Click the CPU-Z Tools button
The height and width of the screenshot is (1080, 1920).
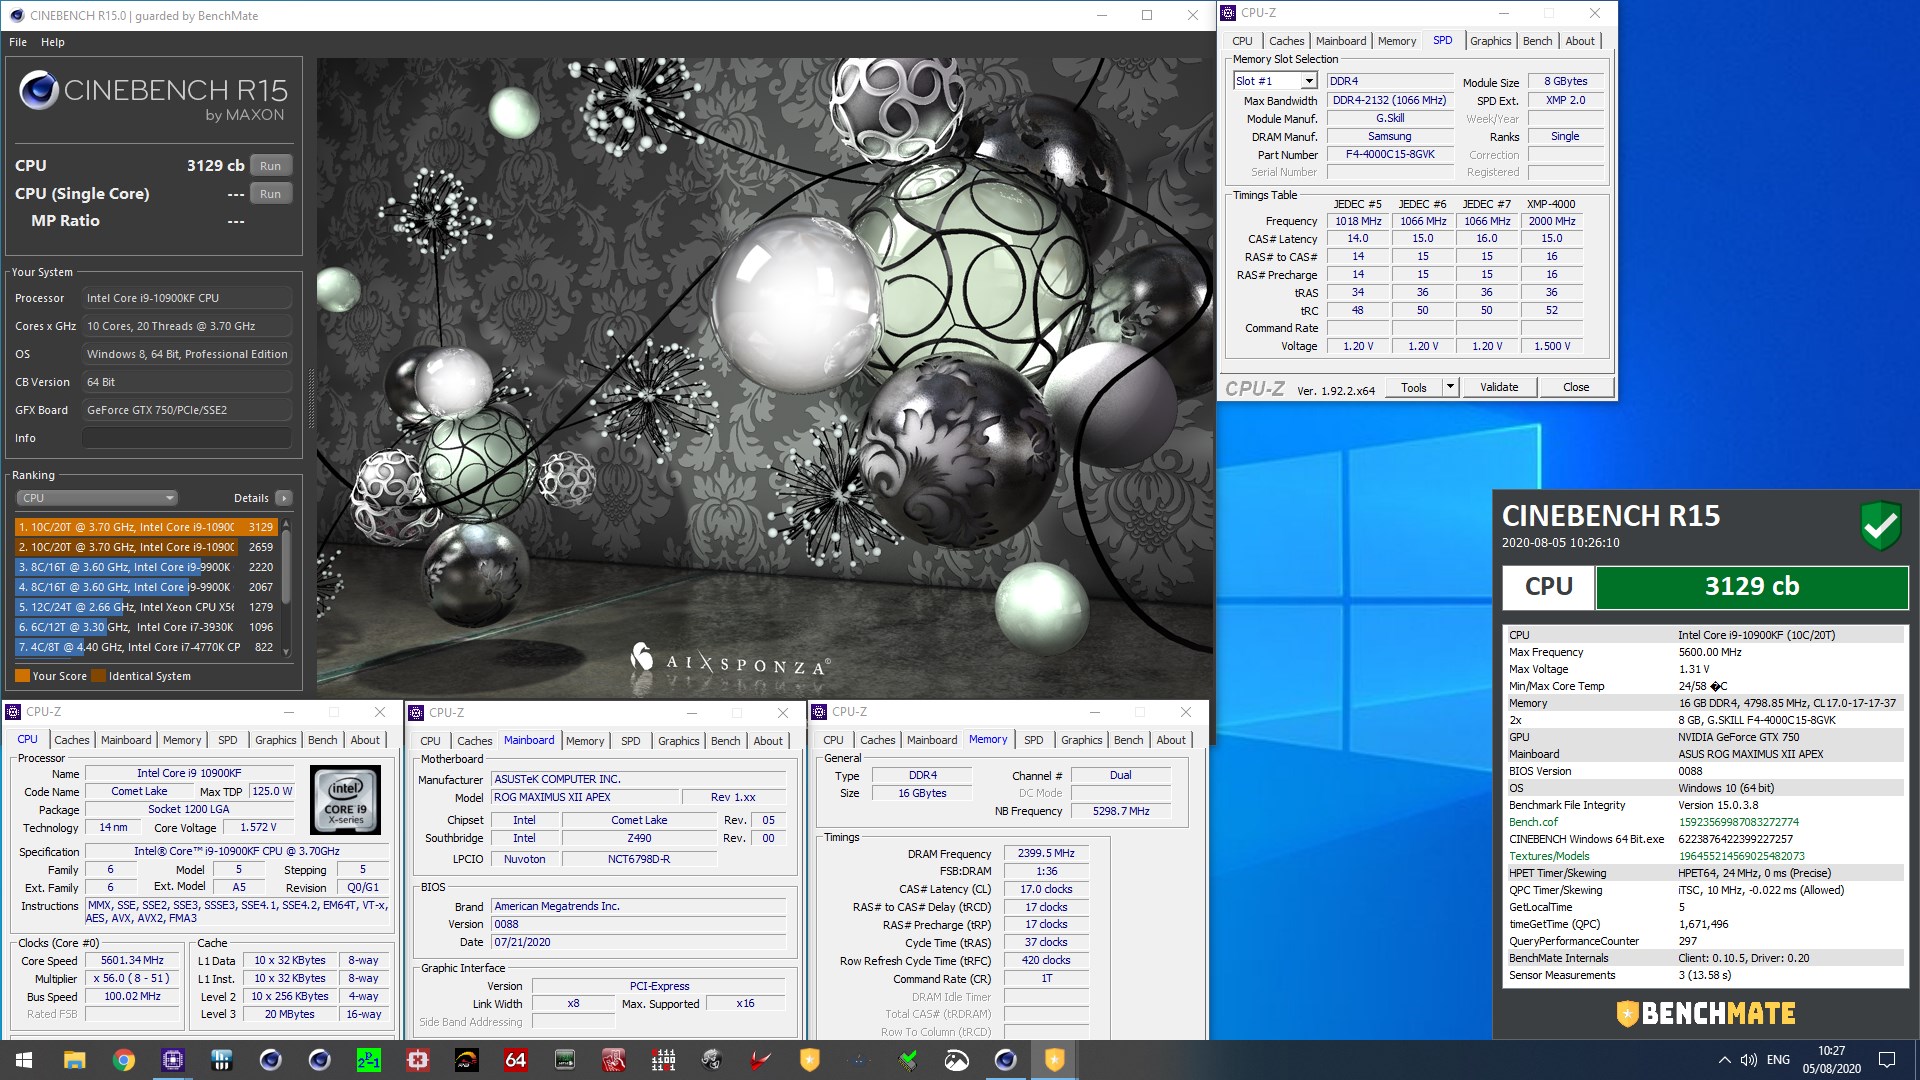(x=1414, y=387)
